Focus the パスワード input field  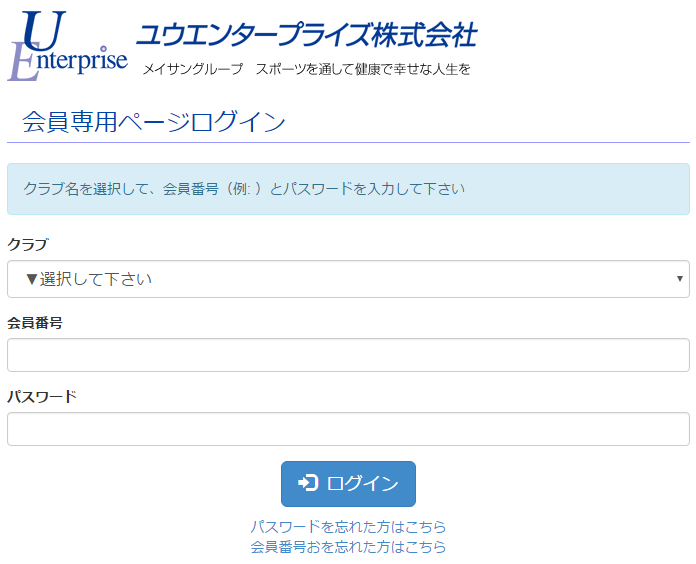348,429
